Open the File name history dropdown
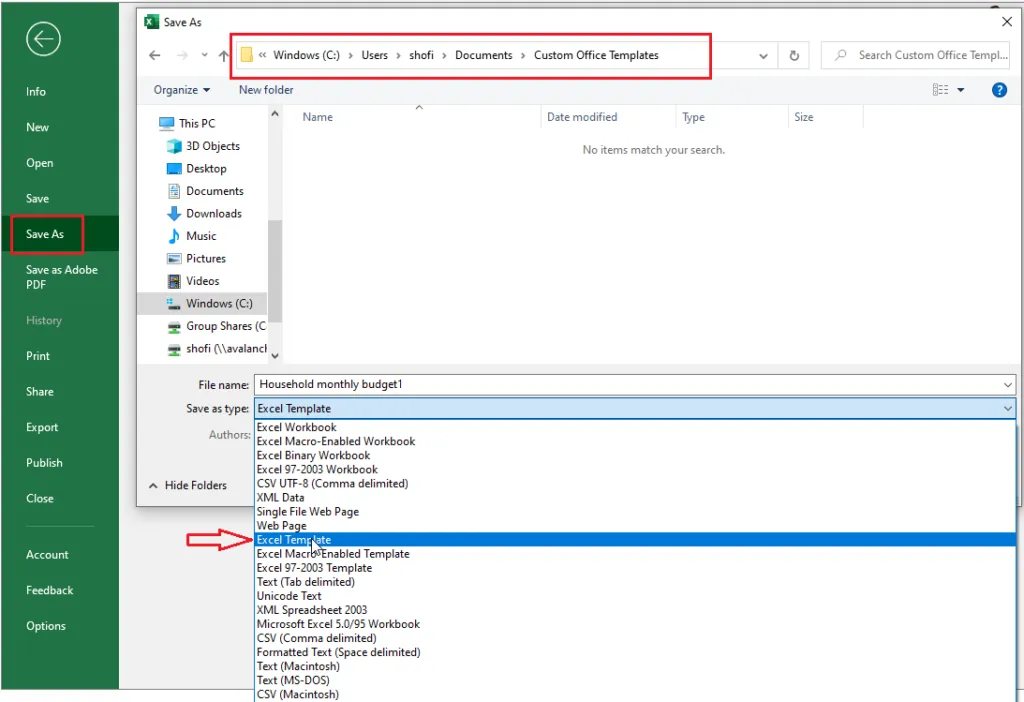This screenshot has width=1024, height=702. (1008, 385)
